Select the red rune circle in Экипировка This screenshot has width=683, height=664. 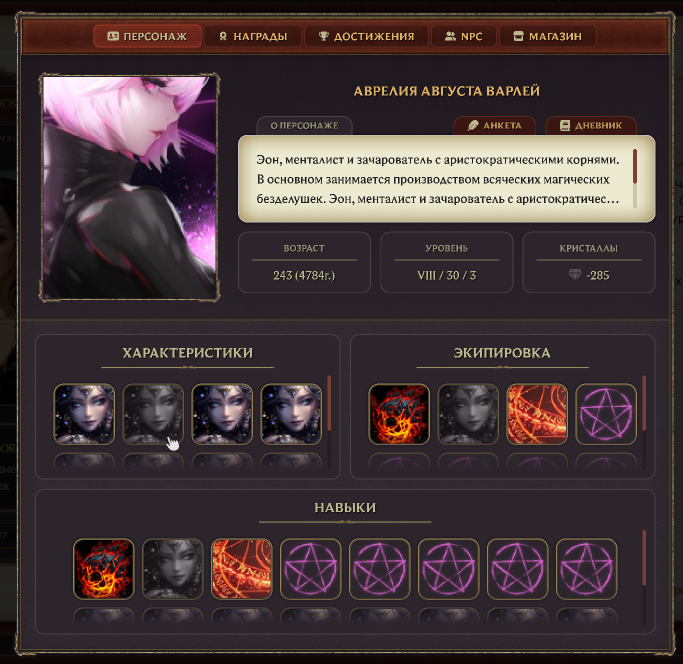click(537, 414)
